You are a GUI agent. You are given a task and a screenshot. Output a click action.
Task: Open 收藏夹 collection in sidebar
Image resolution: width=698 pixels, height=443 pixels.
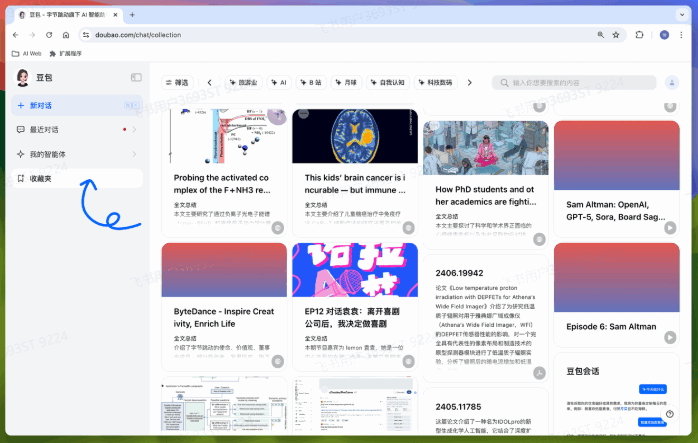click(77, 179)
